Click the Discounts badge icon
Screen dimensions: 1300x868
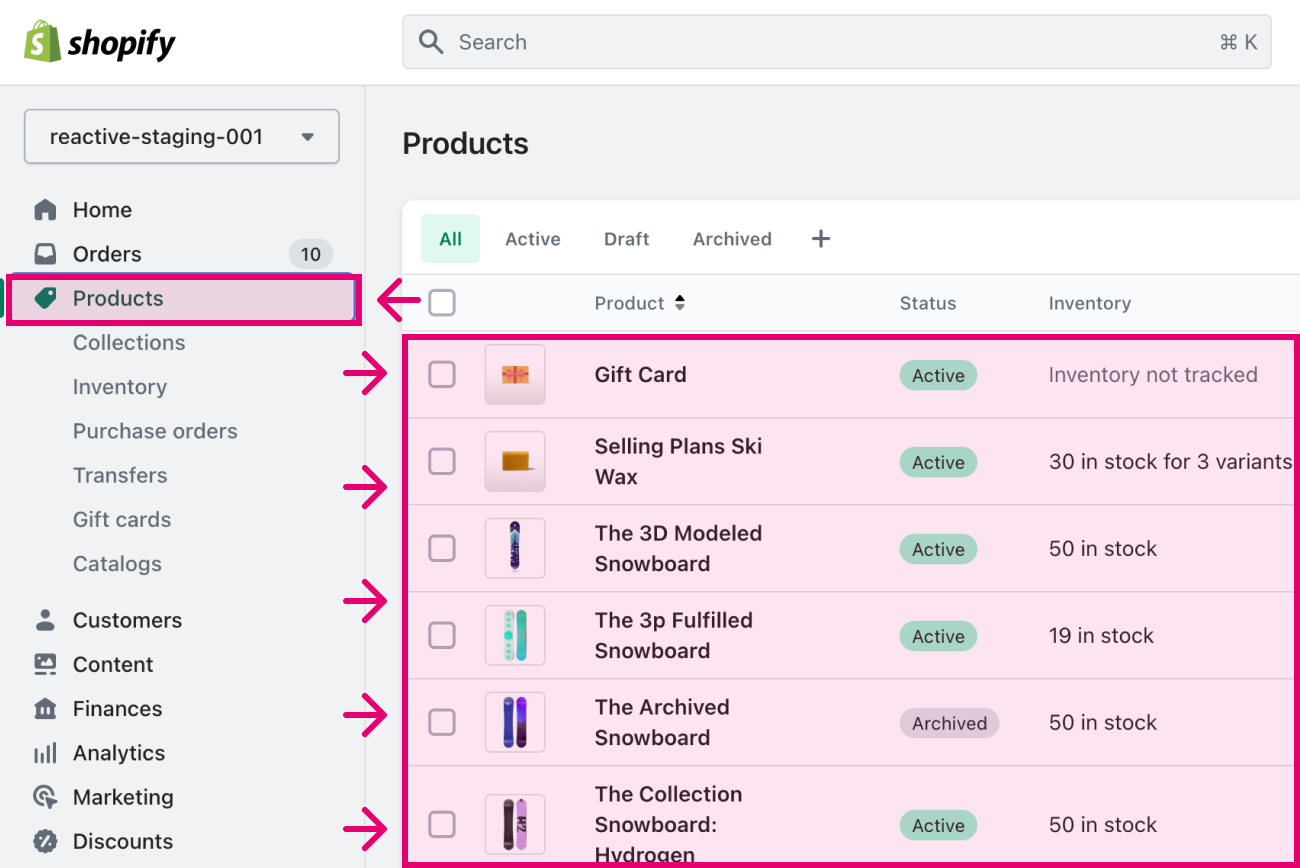45,841
